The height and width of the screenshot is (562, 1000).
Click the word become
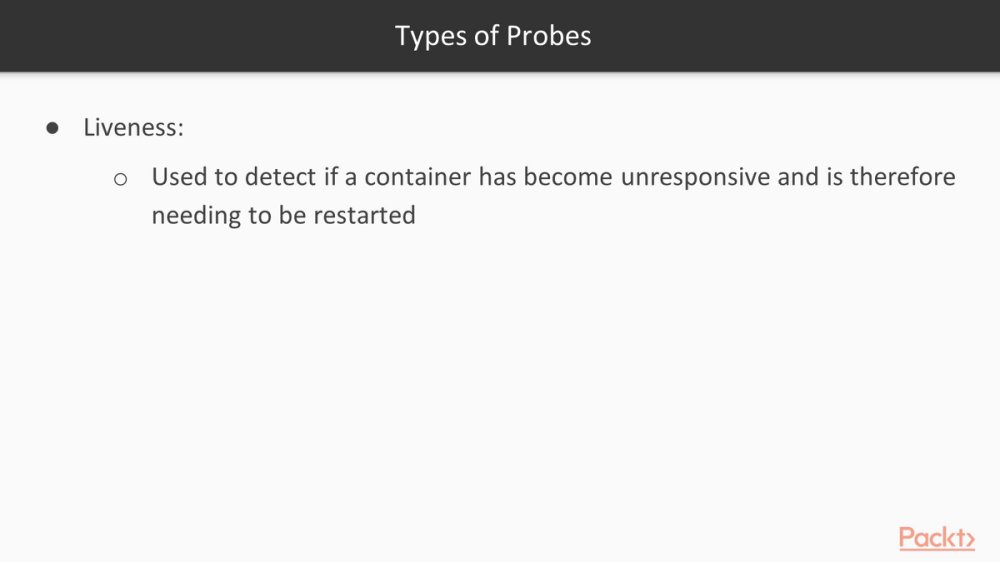(x=568, y=177)
